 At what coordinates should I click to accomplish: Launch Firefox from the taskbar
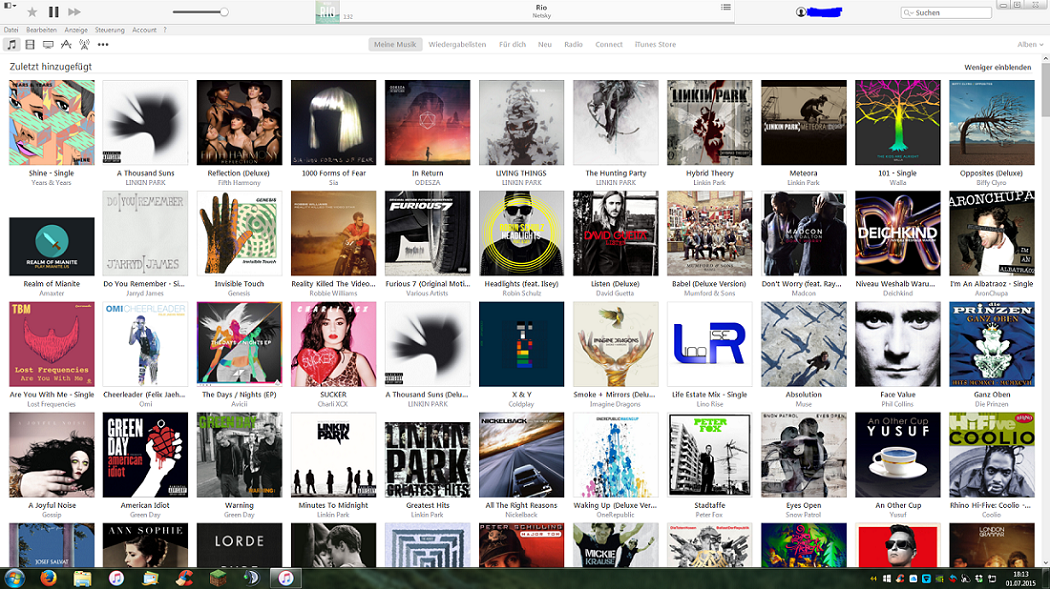48,578
